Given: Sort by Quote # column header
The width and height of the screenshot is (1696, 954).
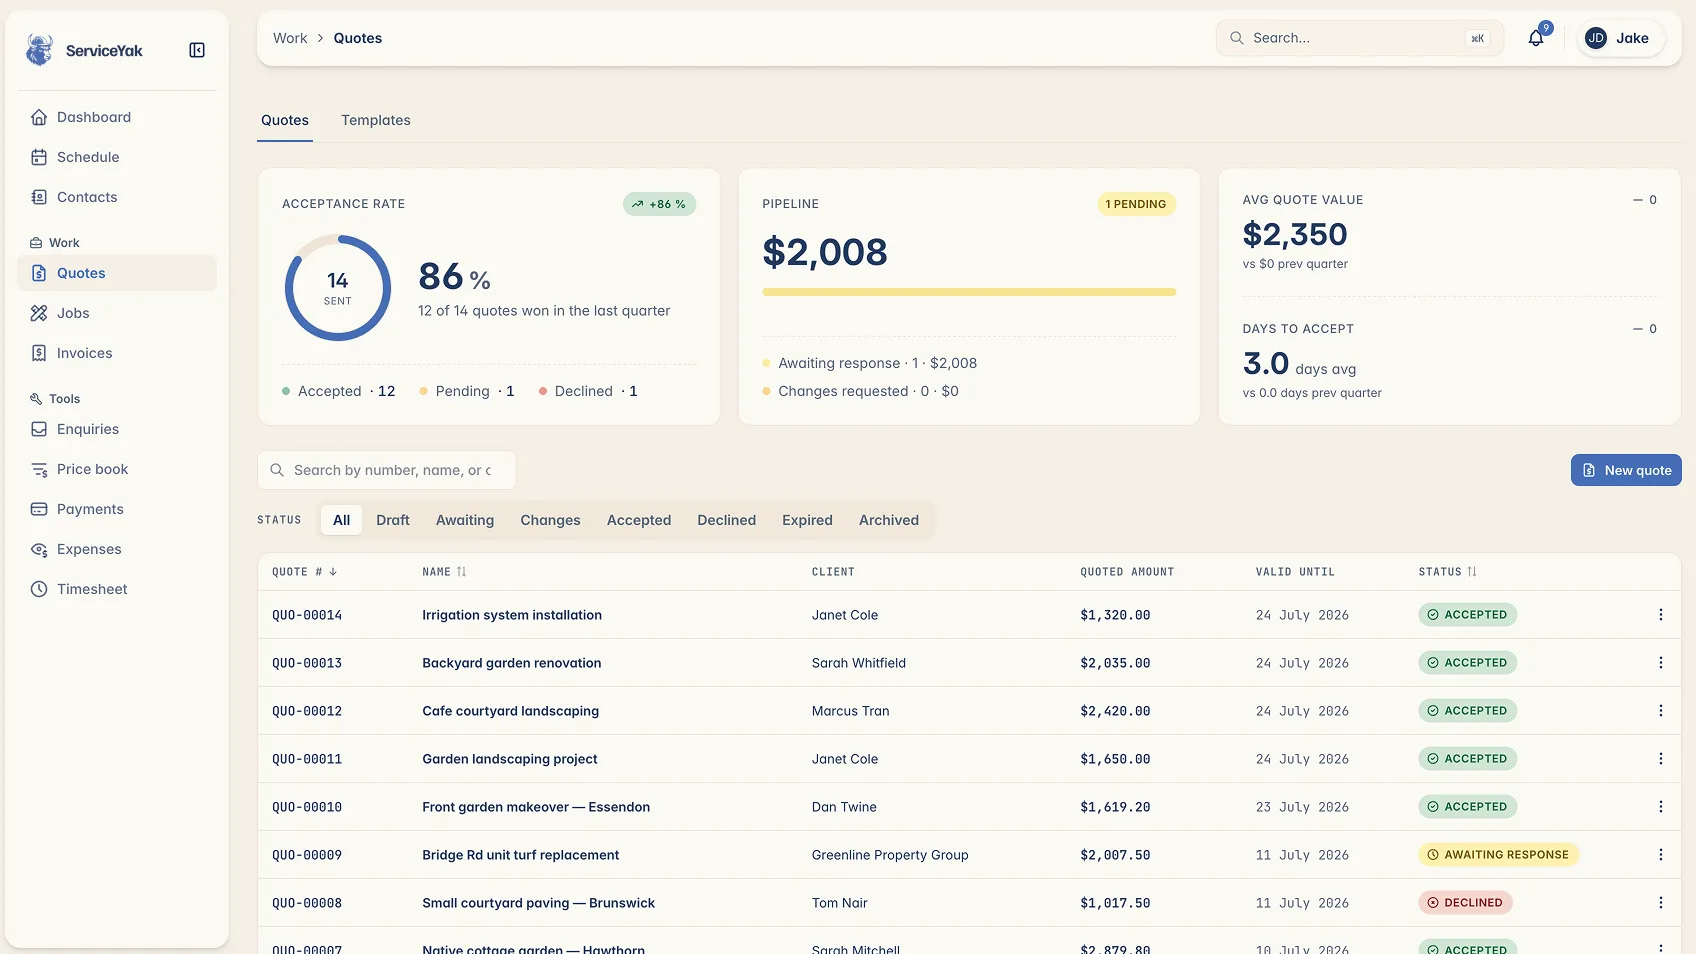Looking at the screenshot, I should pyautogui.click(x=305, y=572).
